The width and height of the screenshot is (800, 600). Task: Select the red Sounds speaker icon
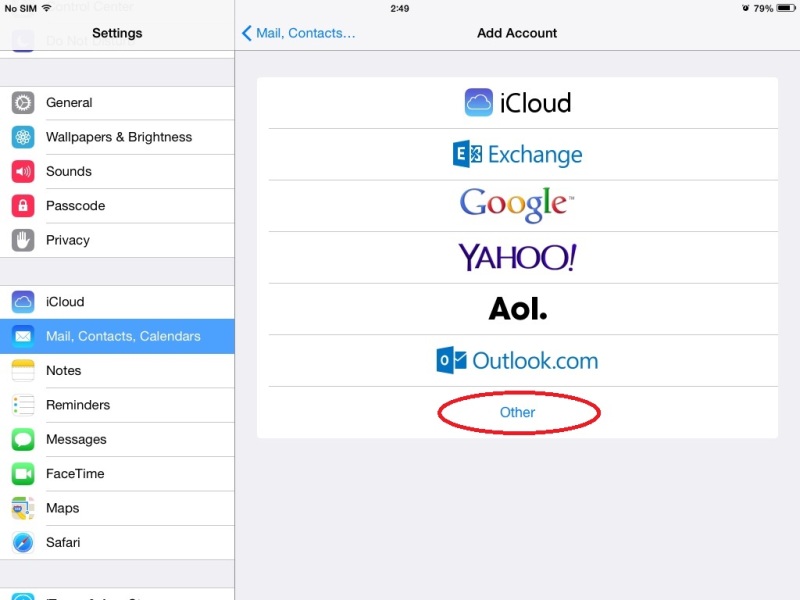pos(23,171)
